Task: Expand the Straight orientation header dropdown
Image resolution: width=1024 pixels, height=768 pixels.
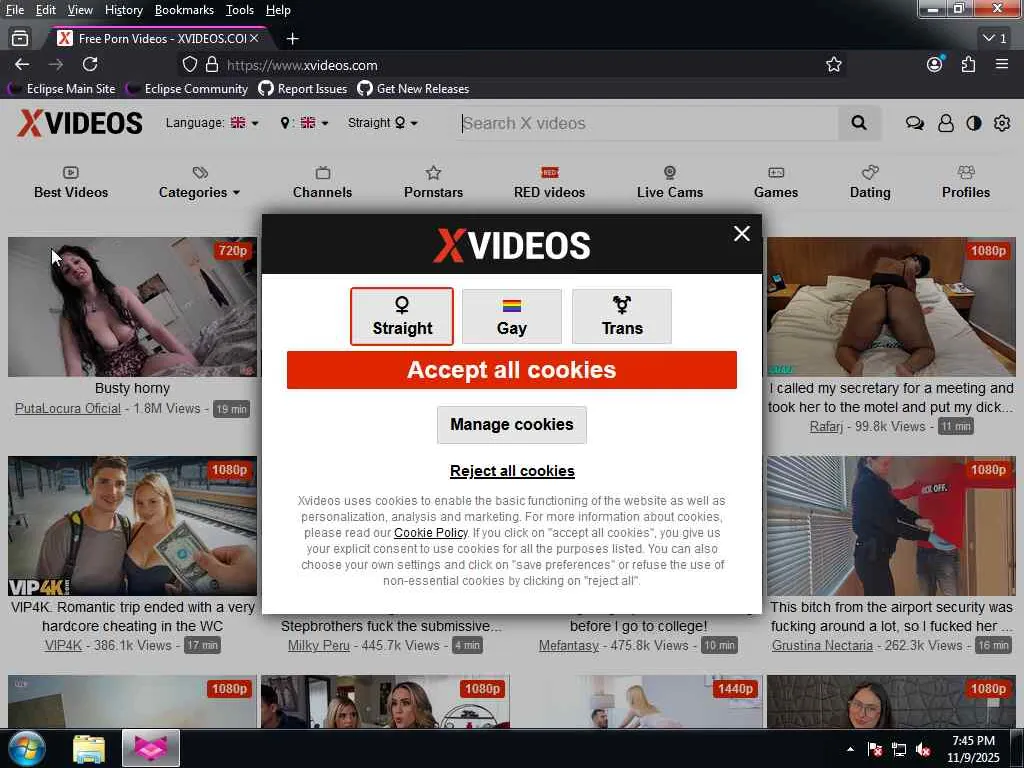Action: 382,123
